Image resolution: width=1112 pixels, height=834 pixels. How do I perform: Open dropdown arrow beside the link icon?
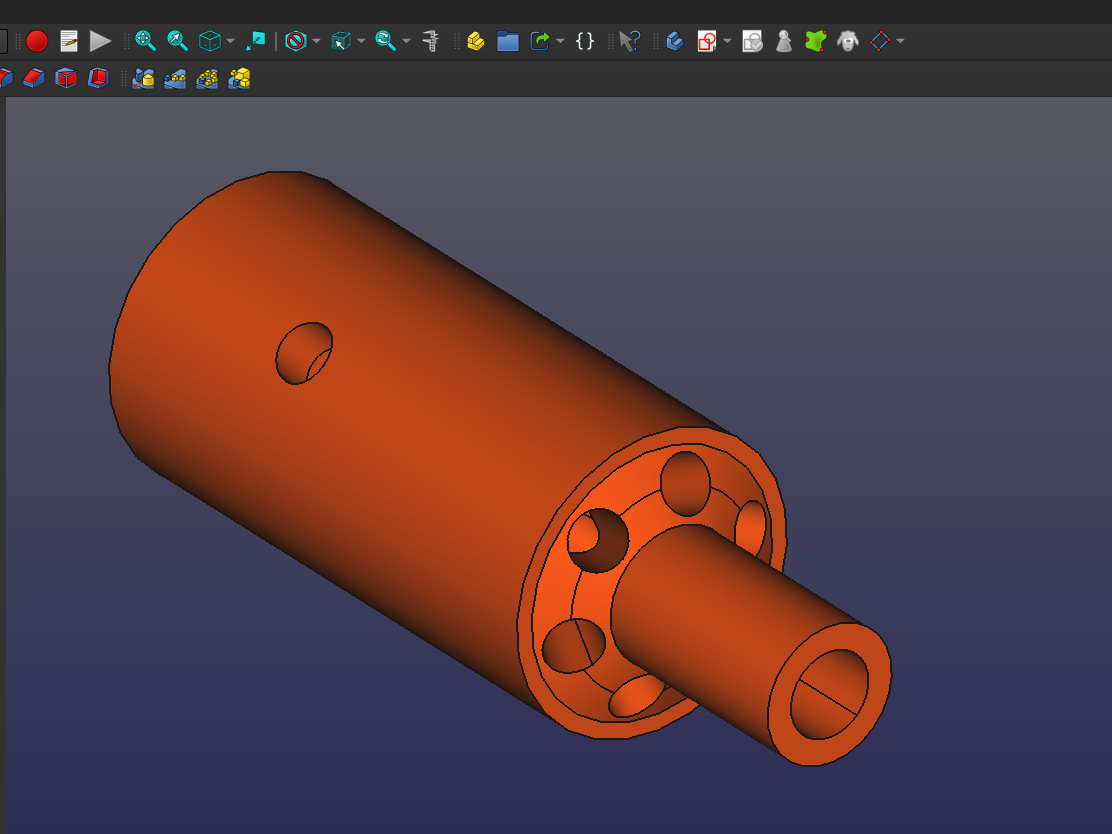click(x=560, y=41)
